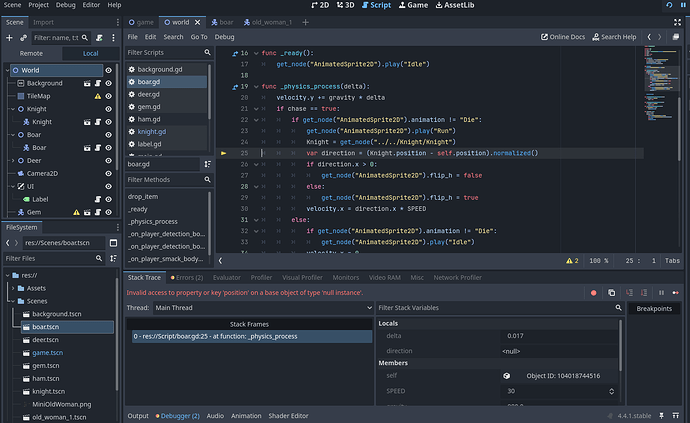Instantiate child scene link icon

point(23,38)
